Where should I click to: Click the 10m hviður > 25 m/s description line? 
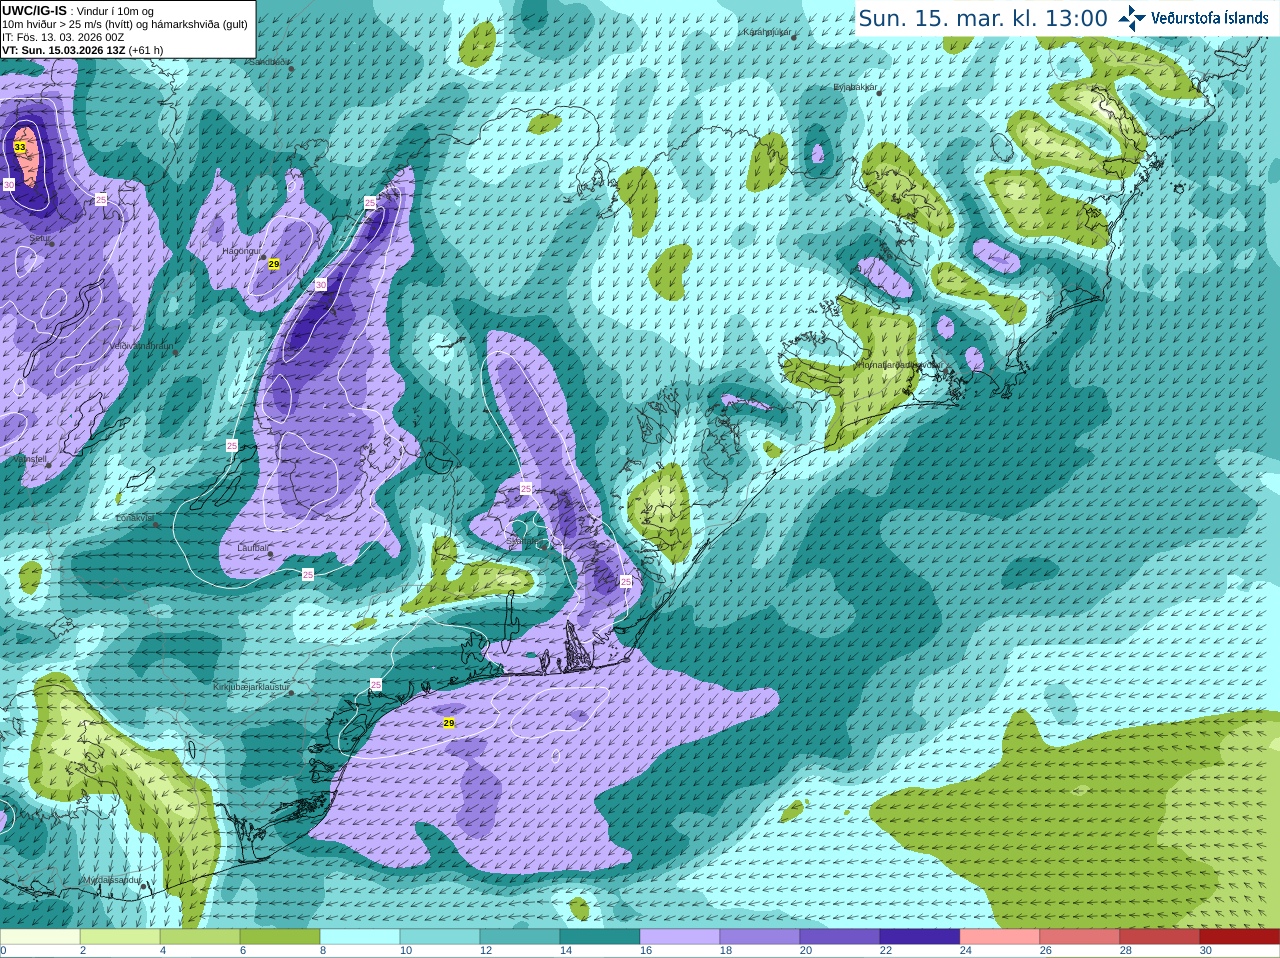(x=125, y=24)
